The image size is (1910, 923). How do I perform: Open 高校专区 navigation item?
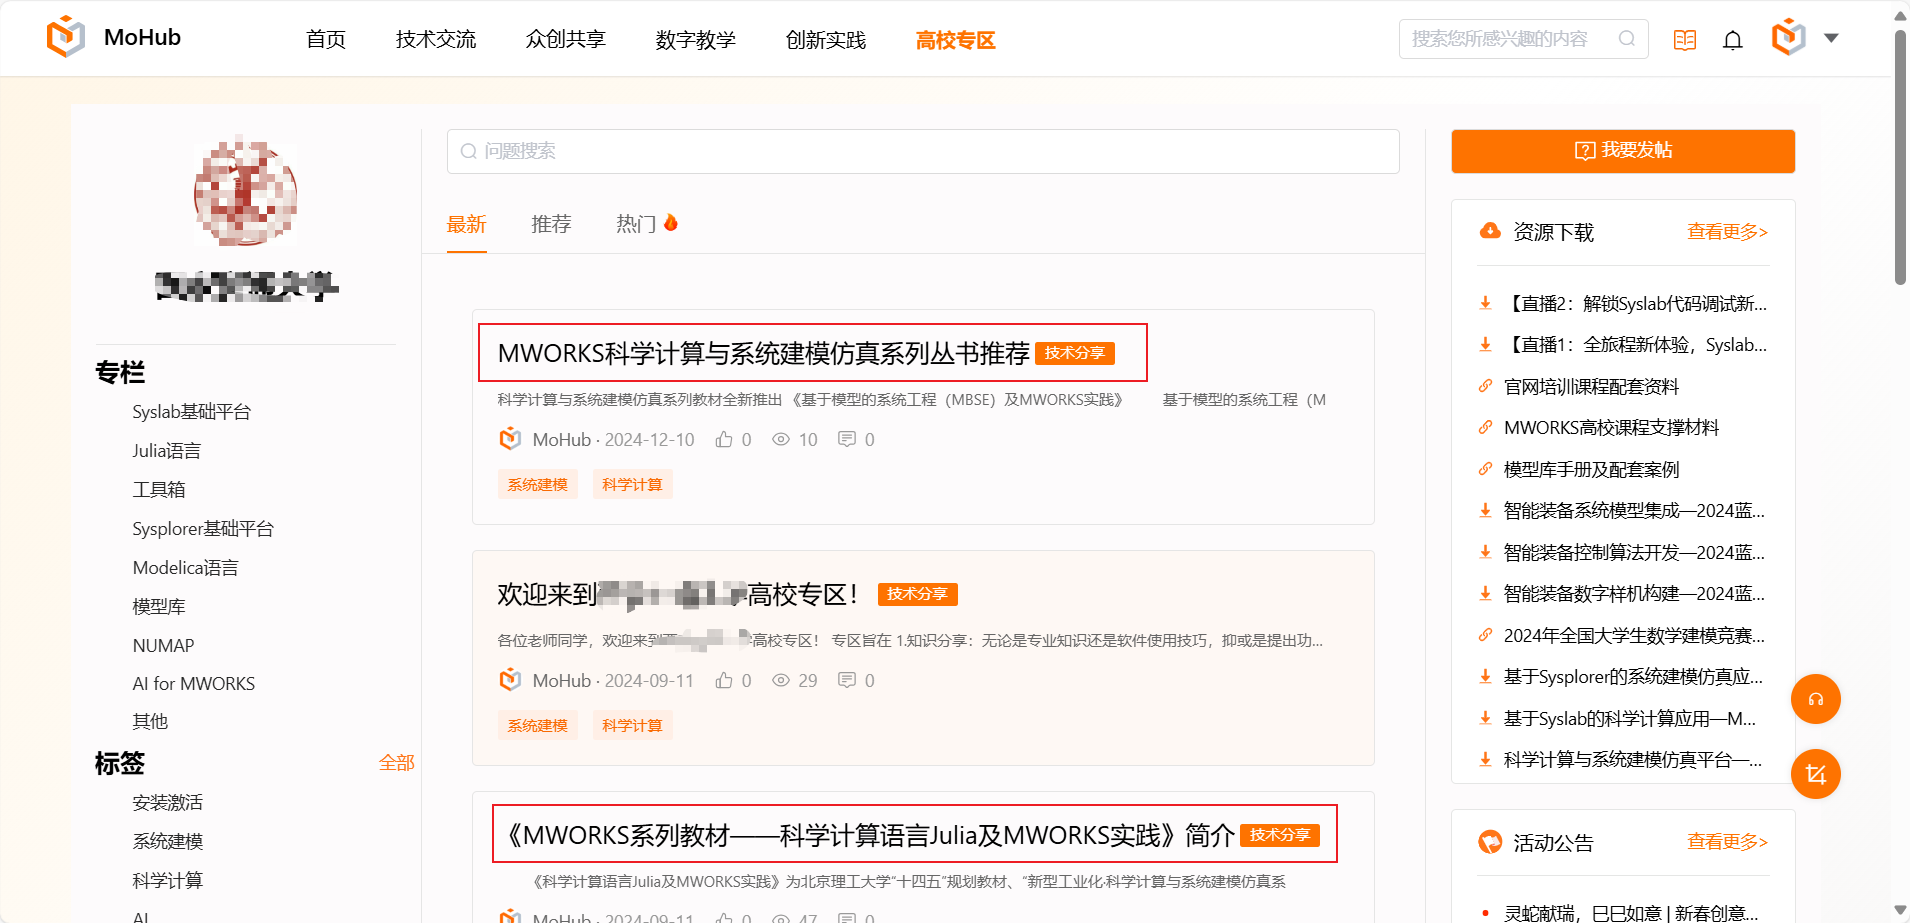pos(956,40)
